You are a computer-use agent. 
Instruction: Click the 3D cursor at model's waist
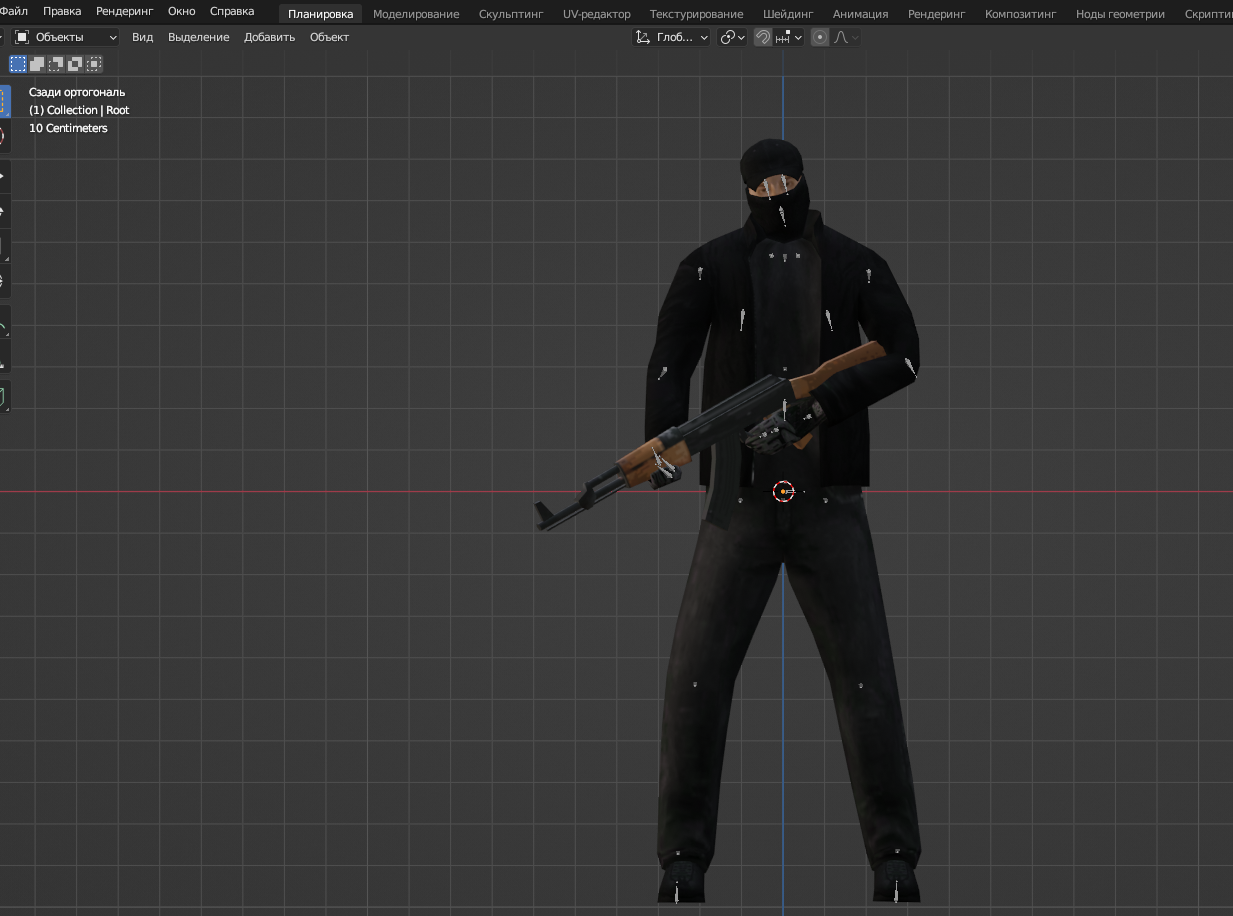783,491
